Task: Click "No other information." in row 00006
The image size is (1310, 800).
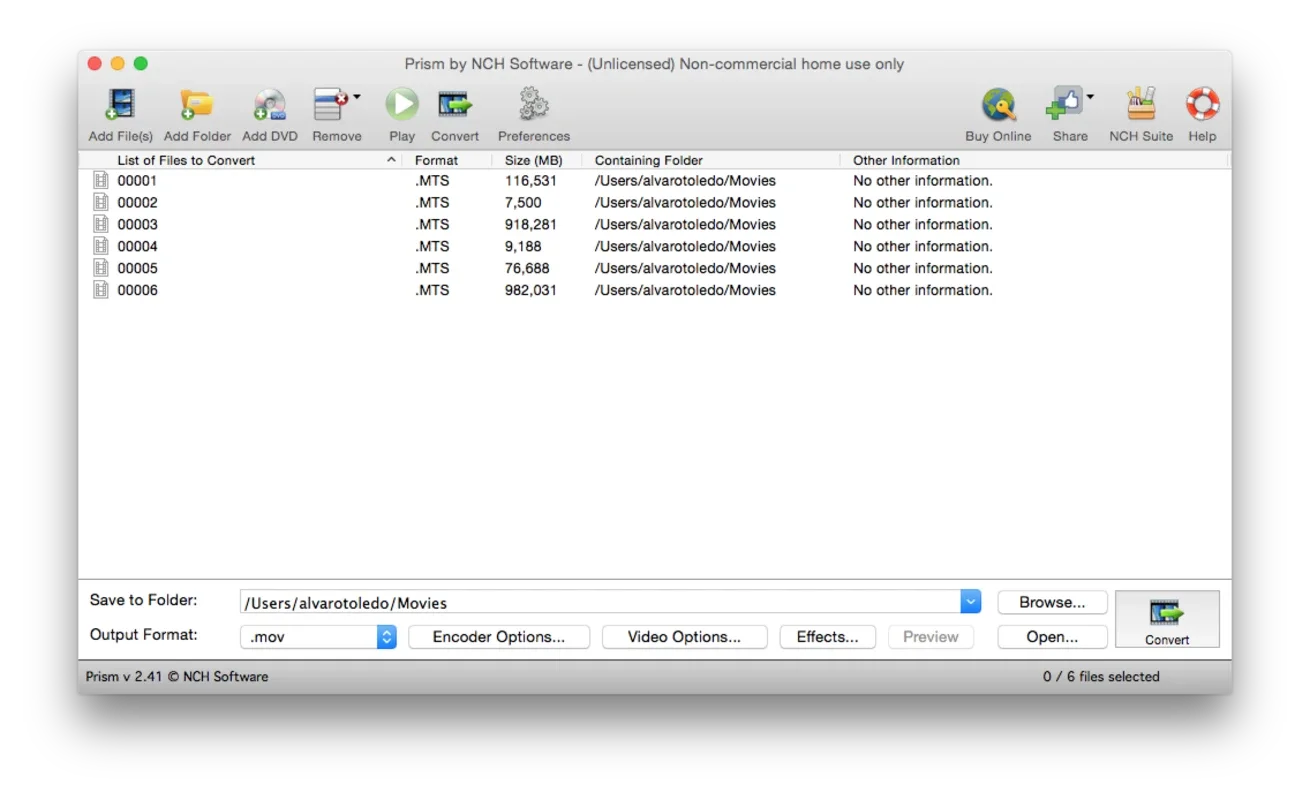Action: [923, 291]
